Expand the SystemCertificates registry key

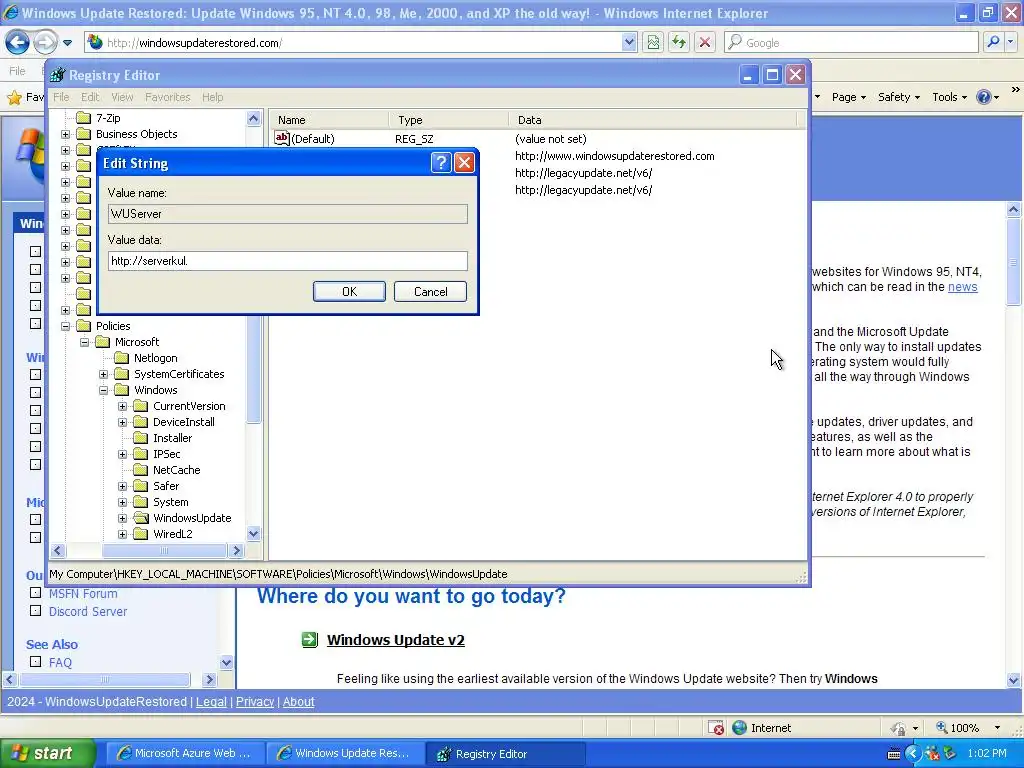point(103,374)
